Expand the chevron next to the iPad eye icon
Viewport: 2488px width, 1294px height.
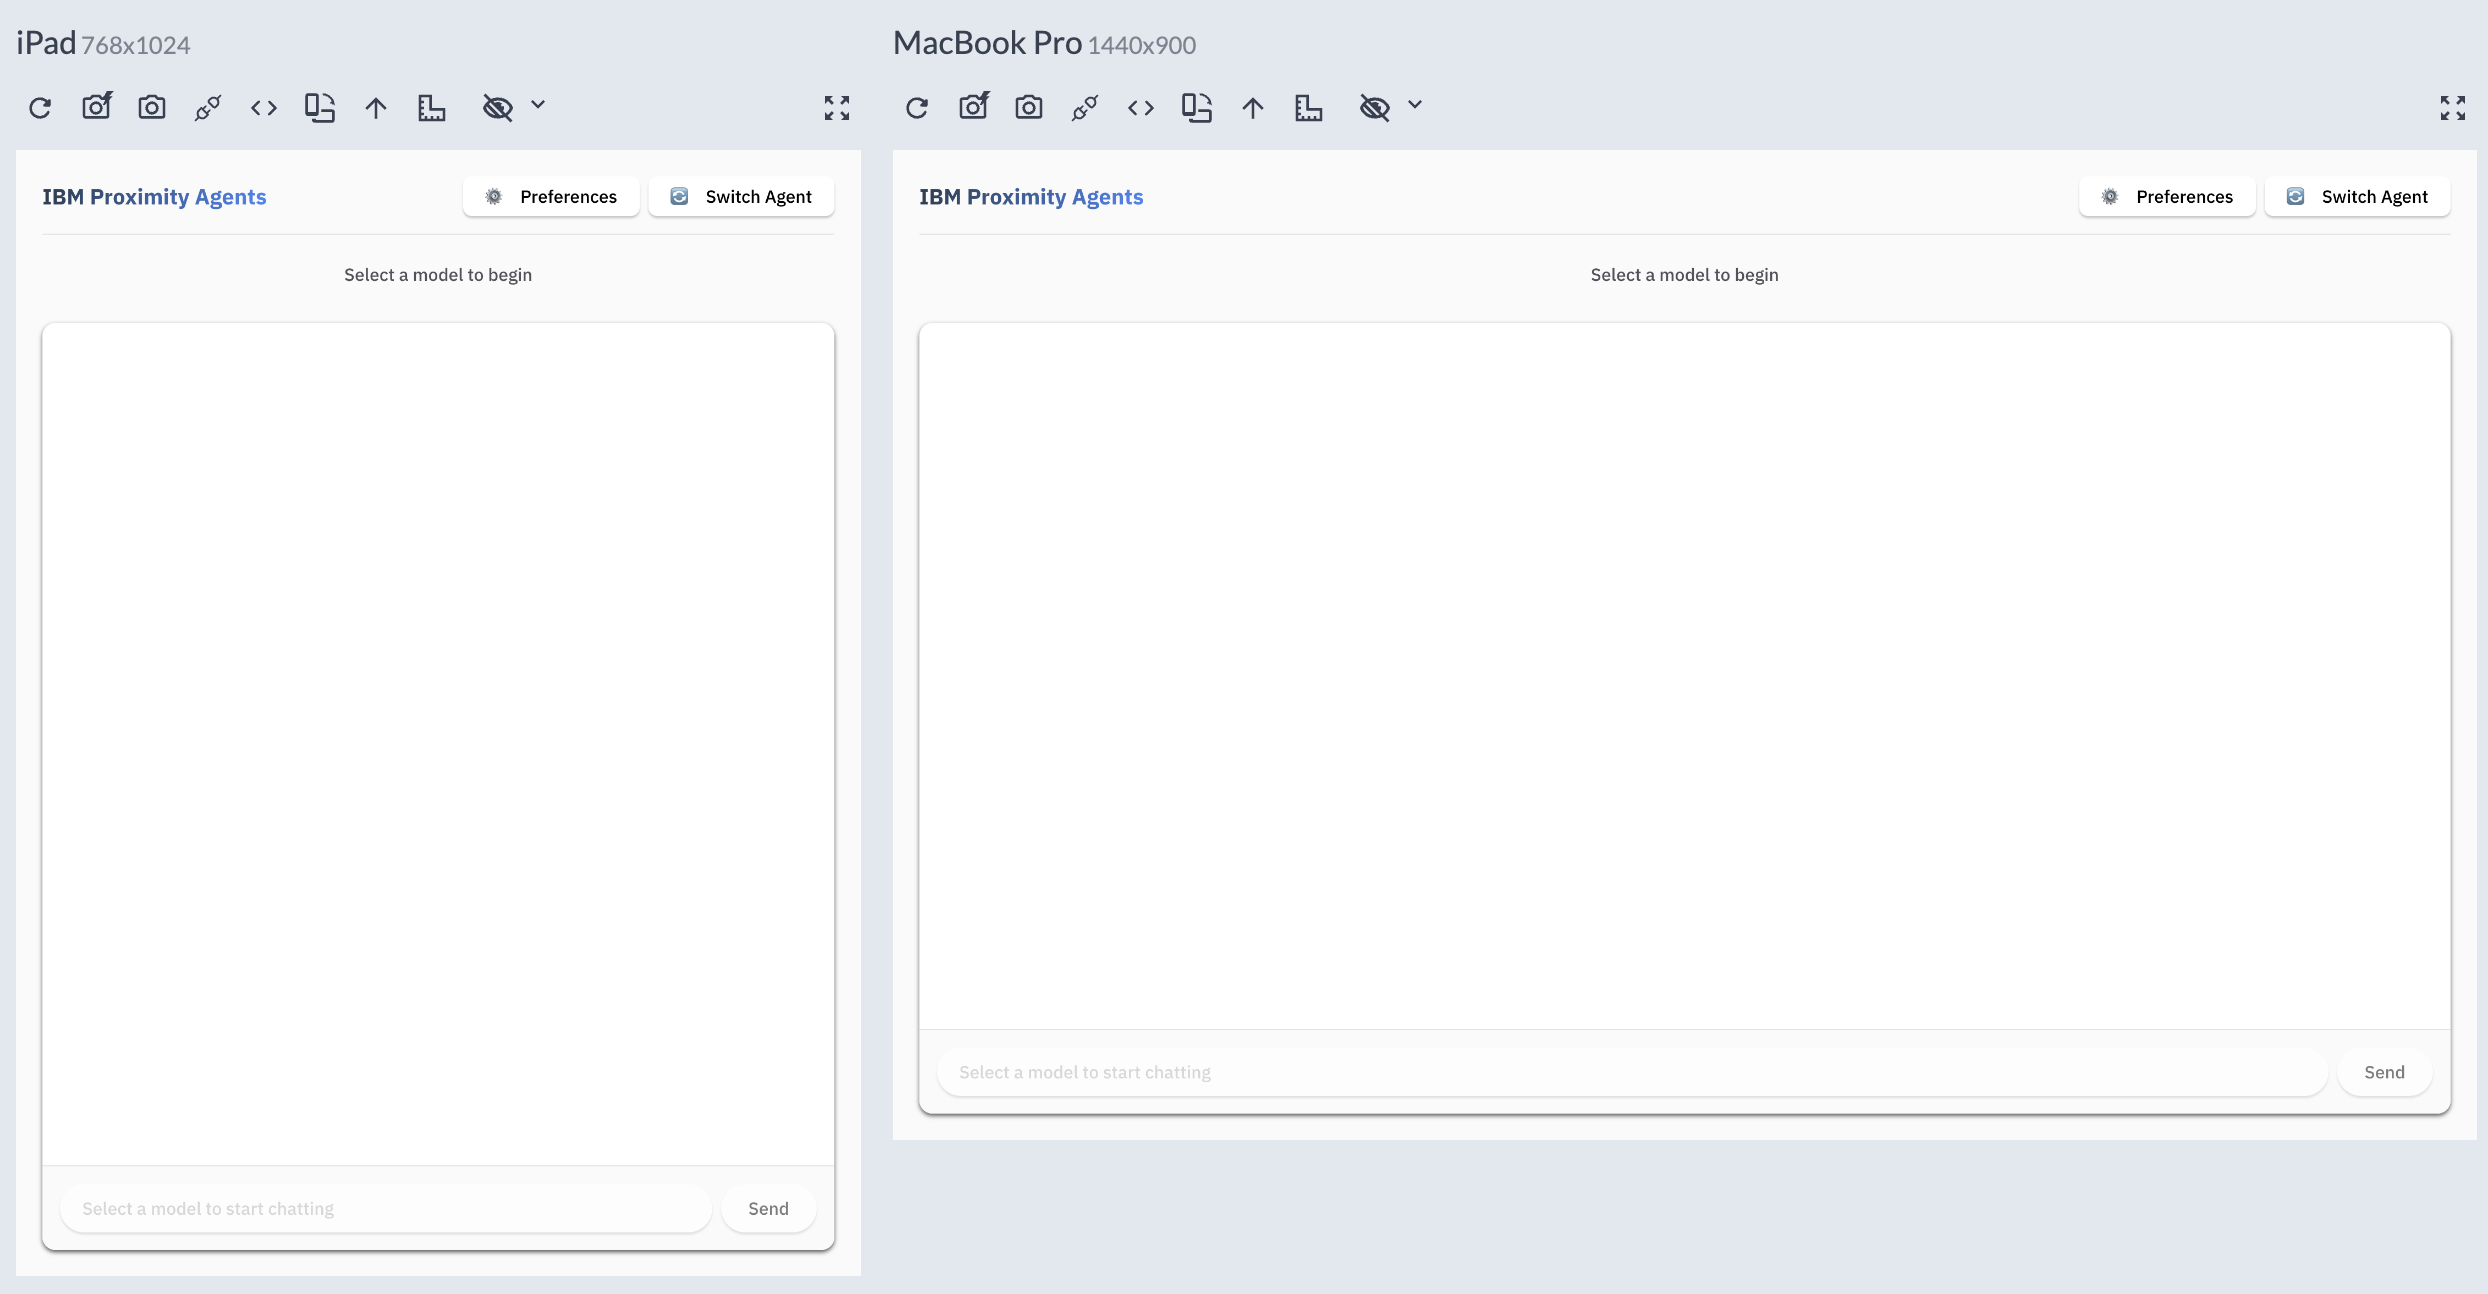[538, 106]
